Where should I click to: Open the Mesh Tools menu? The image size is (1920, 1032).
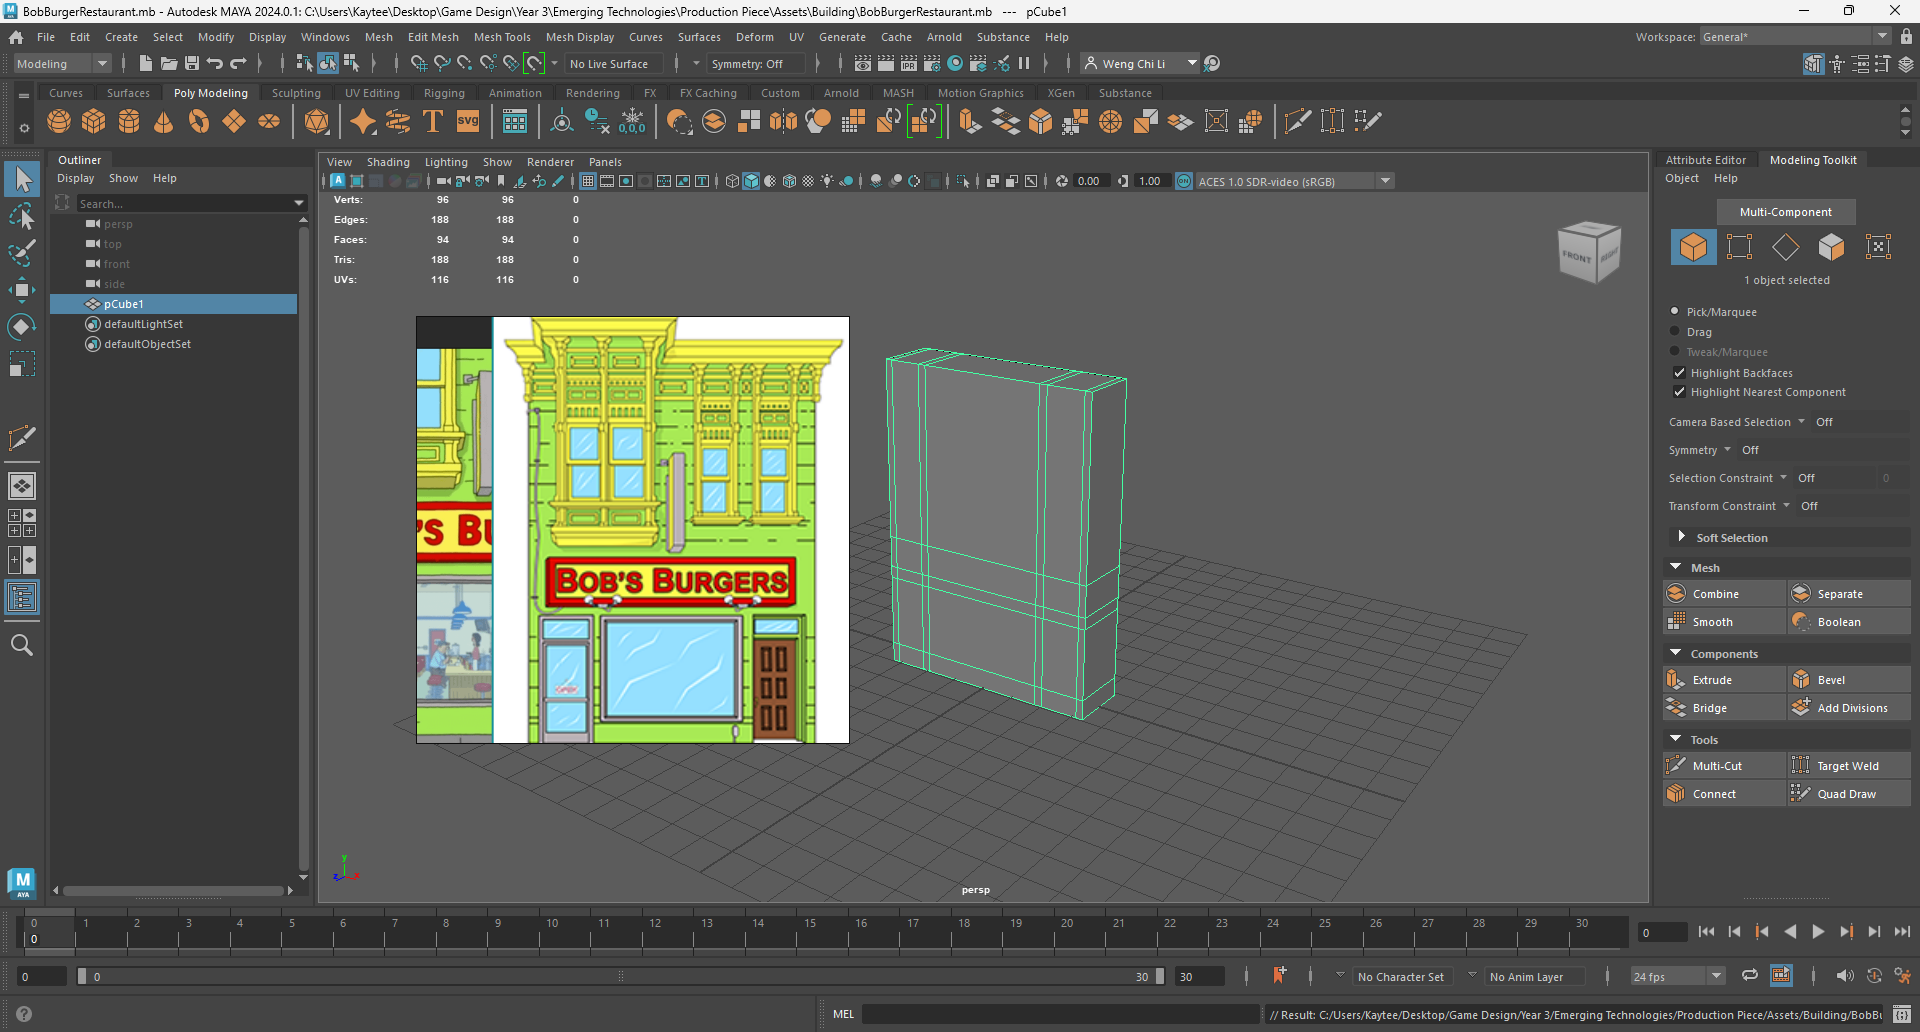pos(502,37)
